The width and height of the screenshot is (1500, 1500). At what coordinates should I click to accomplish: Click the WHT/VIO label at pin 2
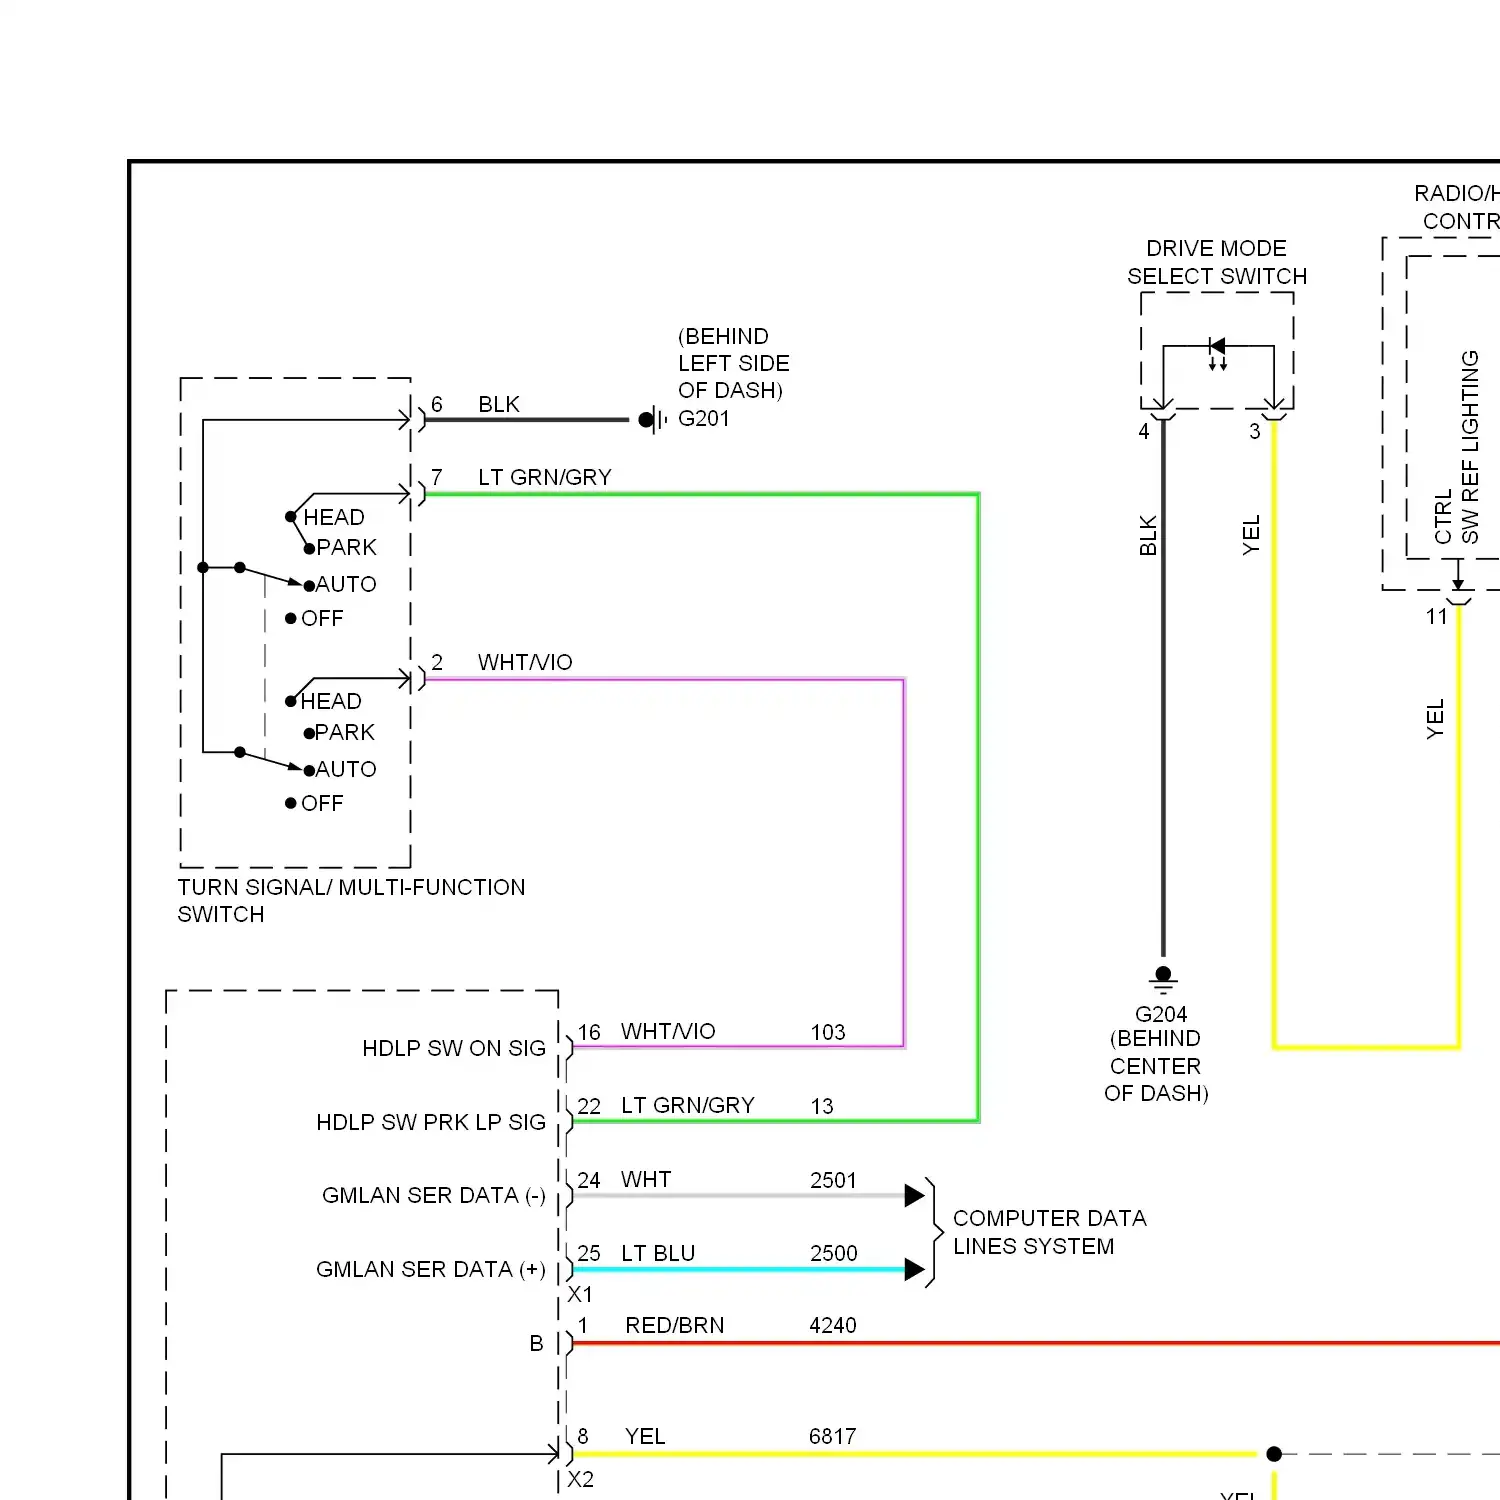525,663
